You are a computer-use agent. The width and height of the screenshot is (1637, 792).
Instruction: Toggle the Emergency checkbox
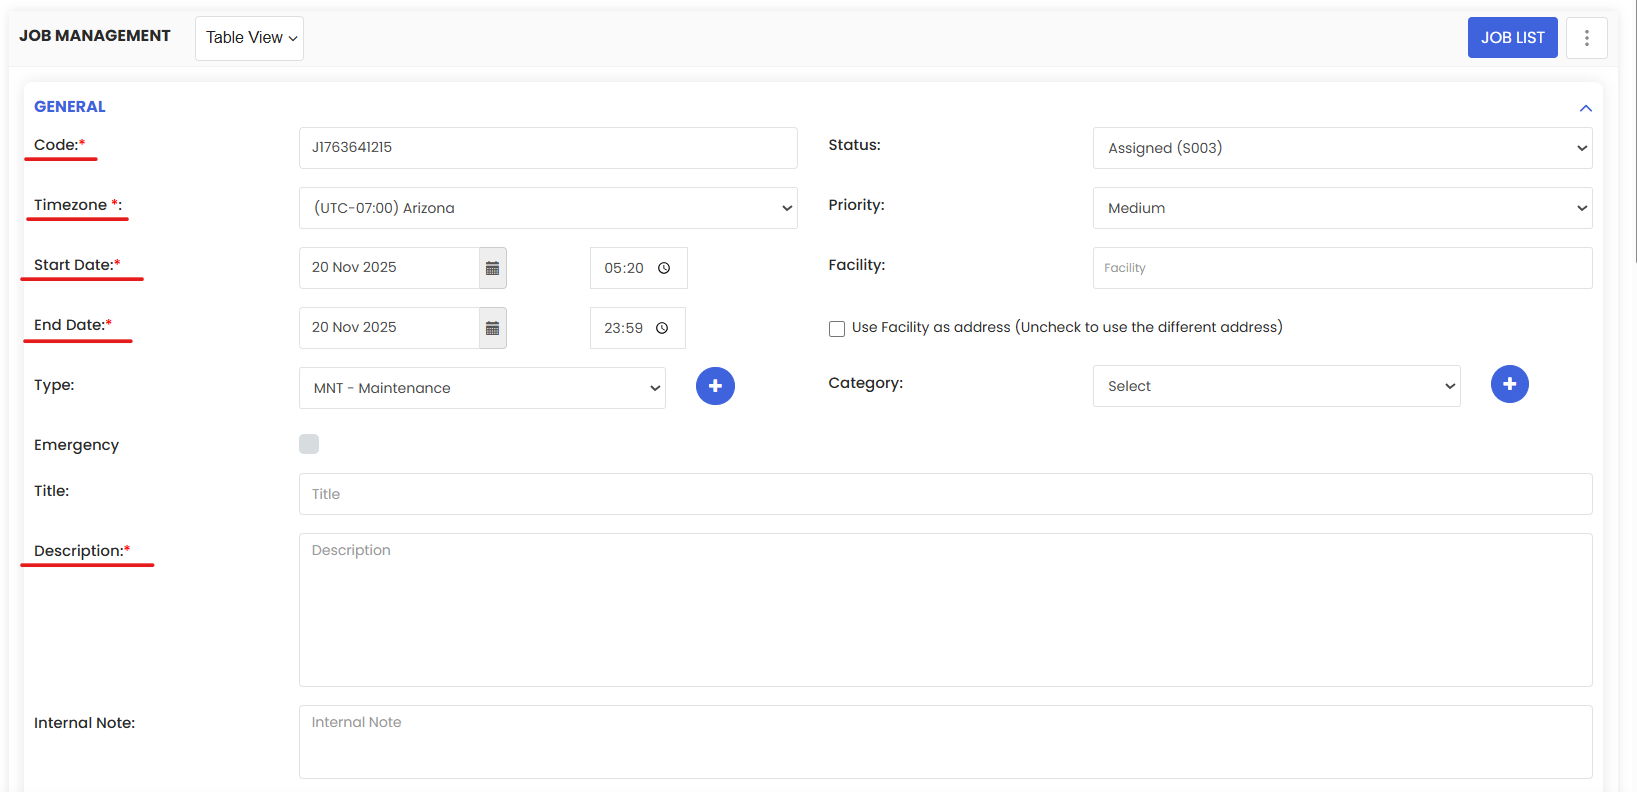(x=309, y=444)
